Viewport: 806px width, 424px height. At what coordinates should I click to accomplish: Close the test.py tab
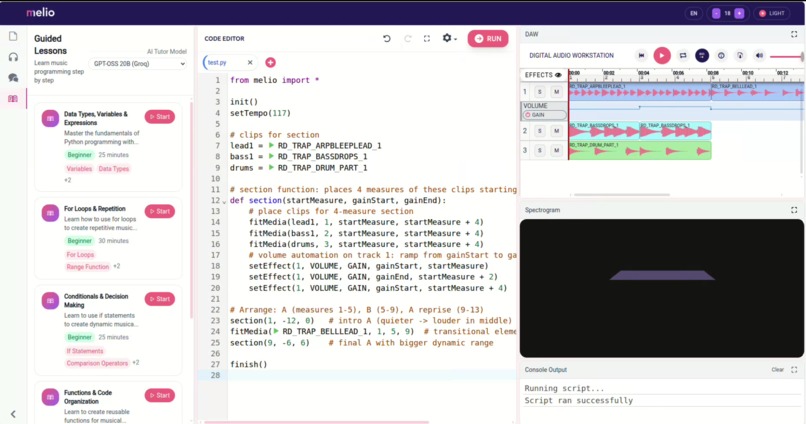pyautogui.click(x=250, y=63)
